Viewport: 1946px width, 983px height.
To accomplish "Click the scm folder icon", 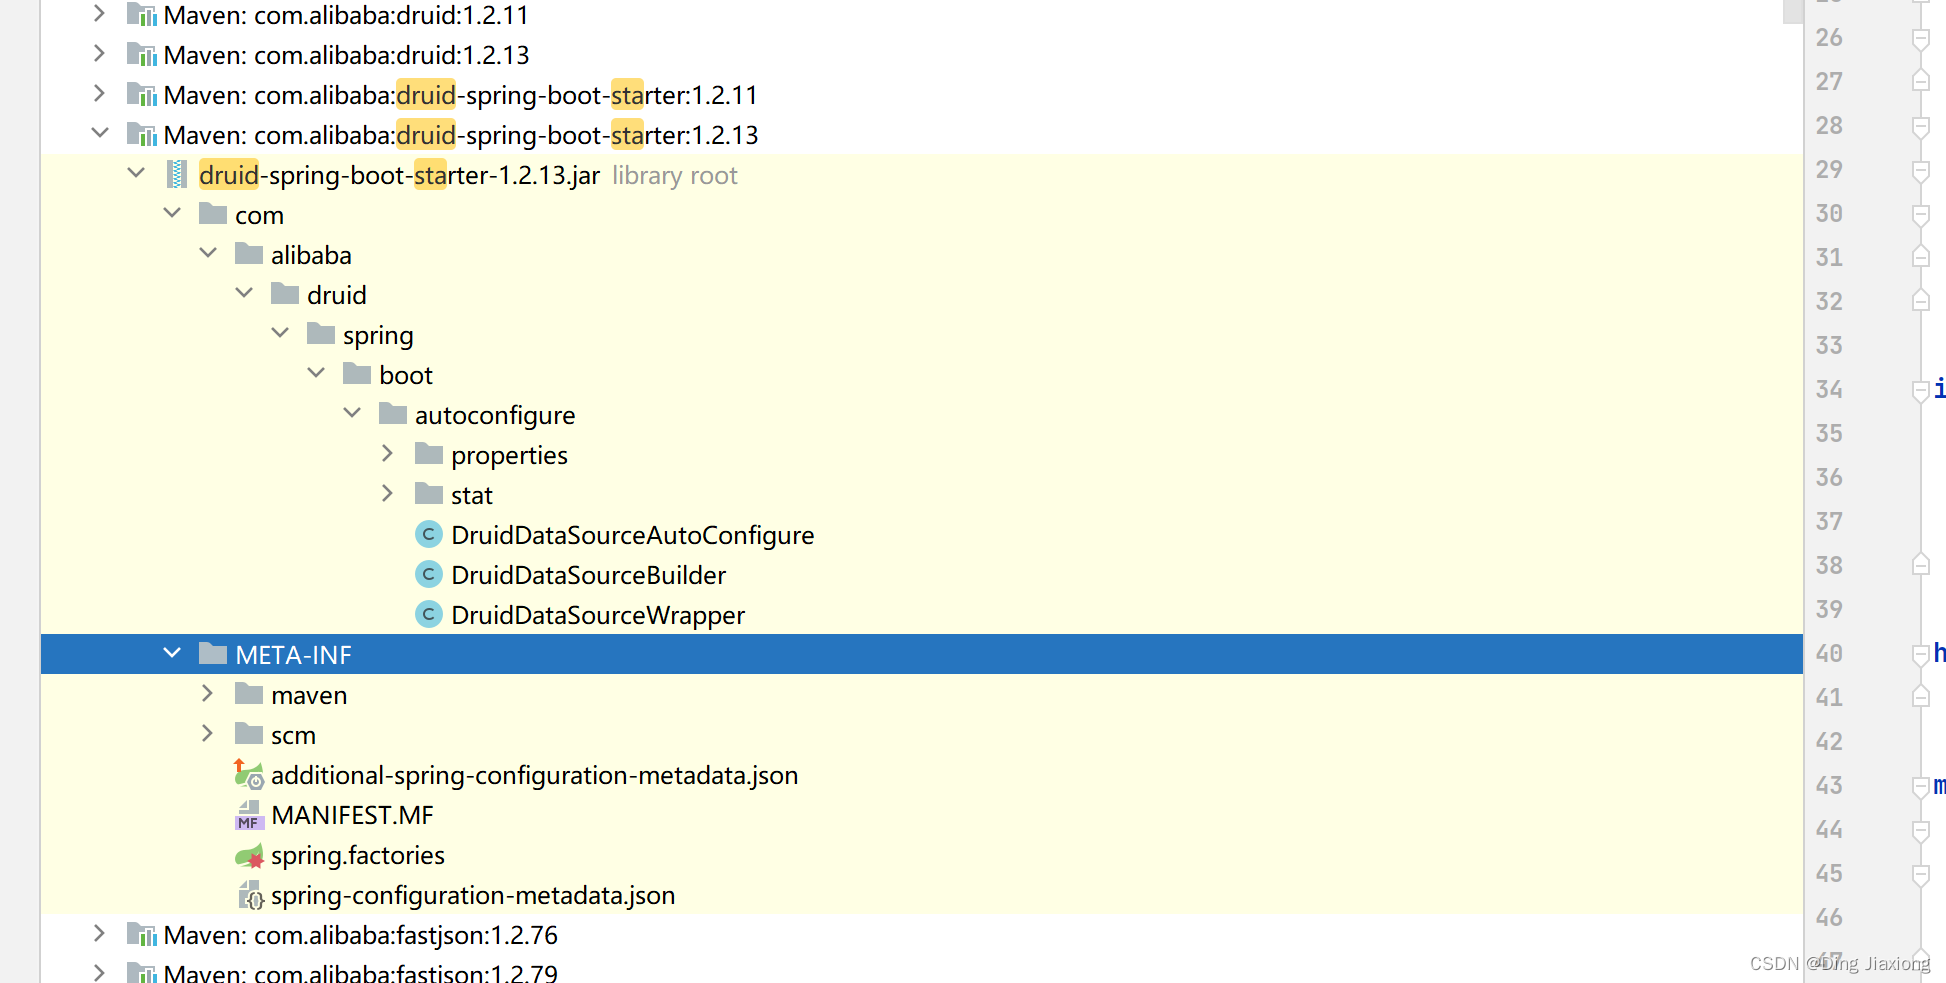I will pos(249,734).
